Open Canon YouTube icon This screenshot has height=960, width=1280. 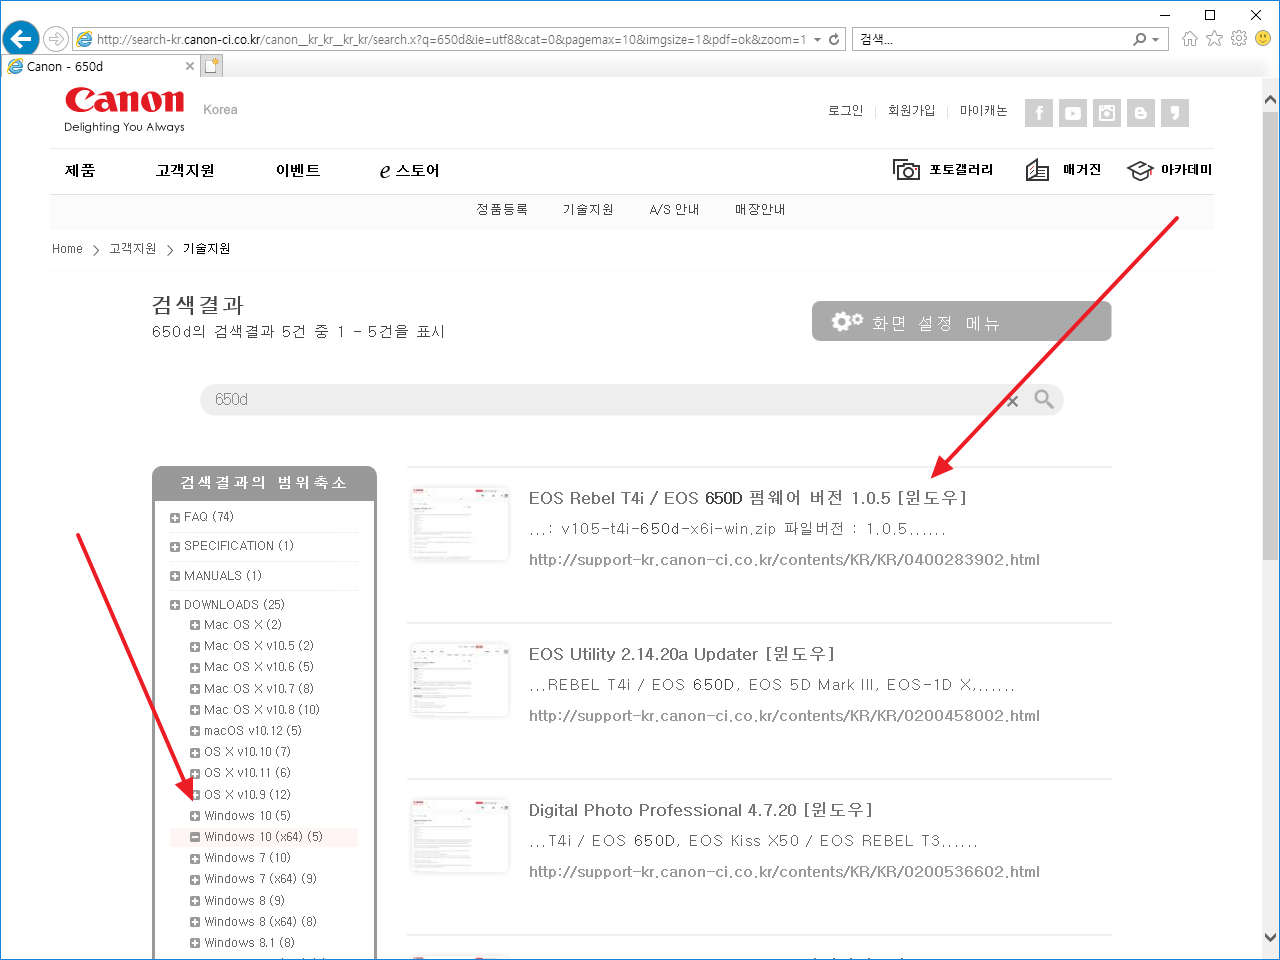tap(1073, 113)
